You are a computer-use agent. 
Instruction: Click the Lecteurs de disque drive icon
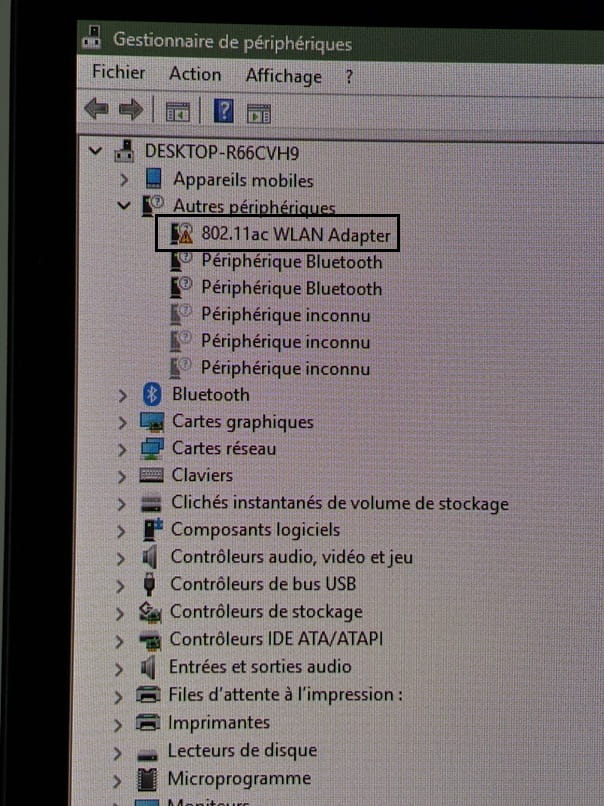coord(147,755)
